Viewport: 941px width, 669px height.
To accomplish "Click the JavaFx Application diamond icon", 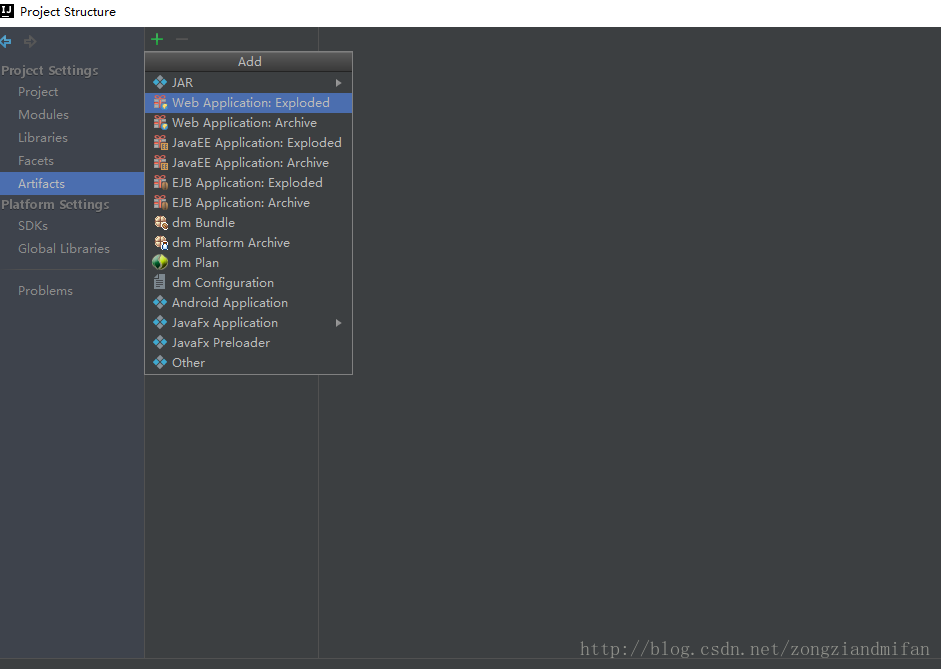I will pos(160,322).
